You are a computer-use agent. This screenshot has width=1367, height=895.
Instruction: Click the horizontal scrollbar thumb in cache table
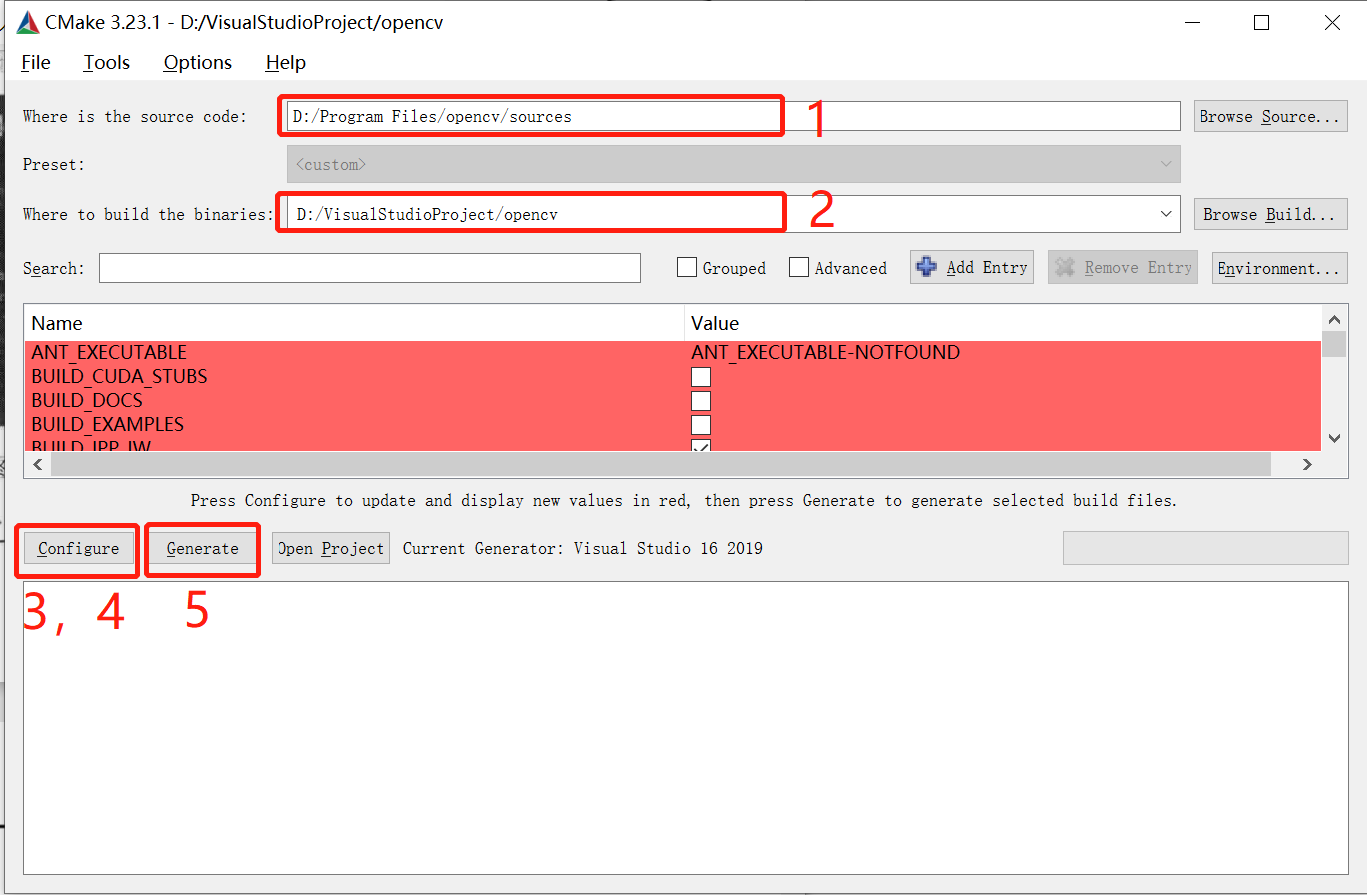660,464
